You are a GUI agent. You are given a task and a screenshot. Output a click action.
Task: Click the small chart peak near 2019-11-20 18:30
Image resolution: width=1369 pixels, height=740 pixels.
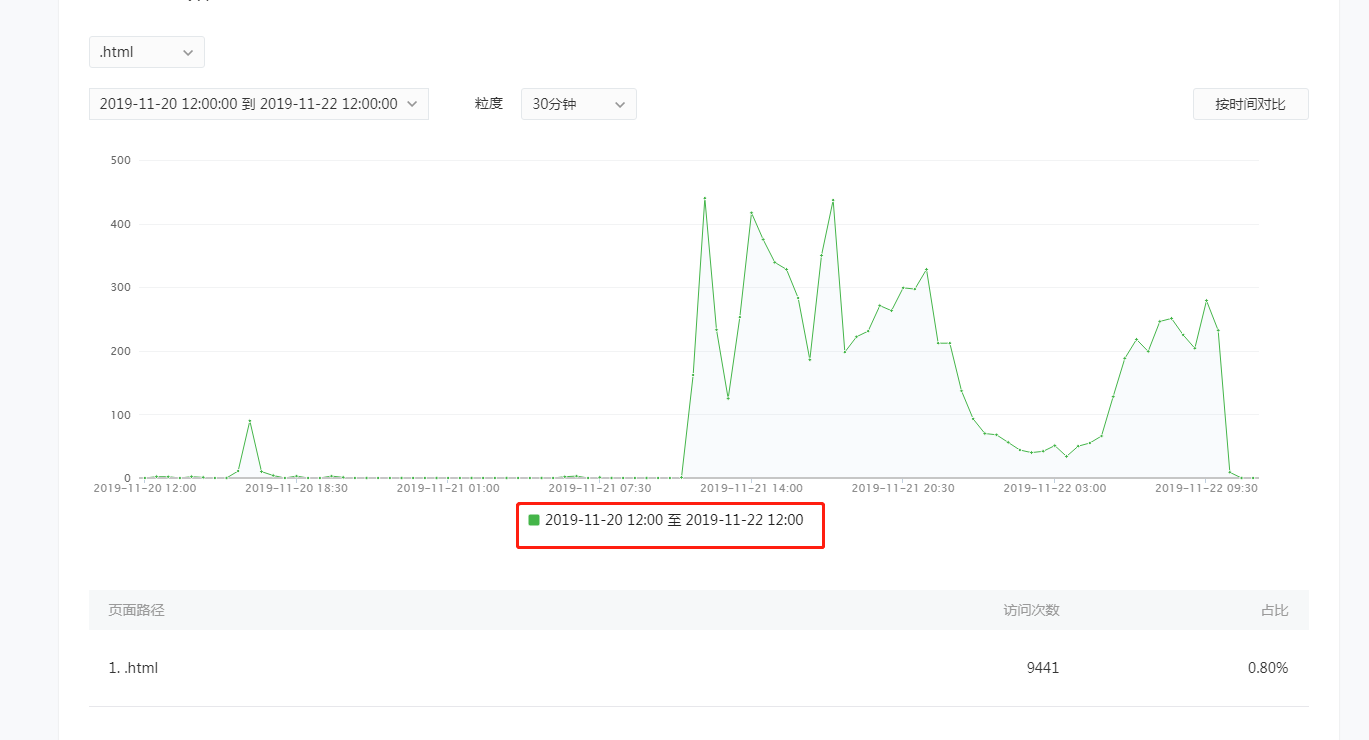coord(250,421)
